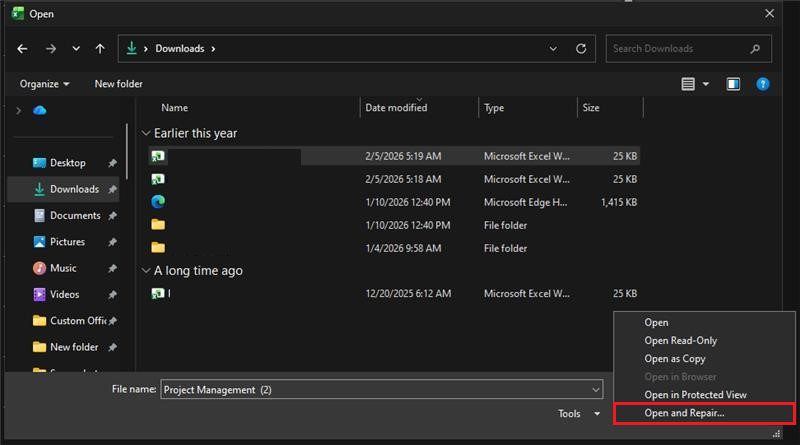
Task: Select the Microsoft Edge HTML file icon
Action: point(158,202)
